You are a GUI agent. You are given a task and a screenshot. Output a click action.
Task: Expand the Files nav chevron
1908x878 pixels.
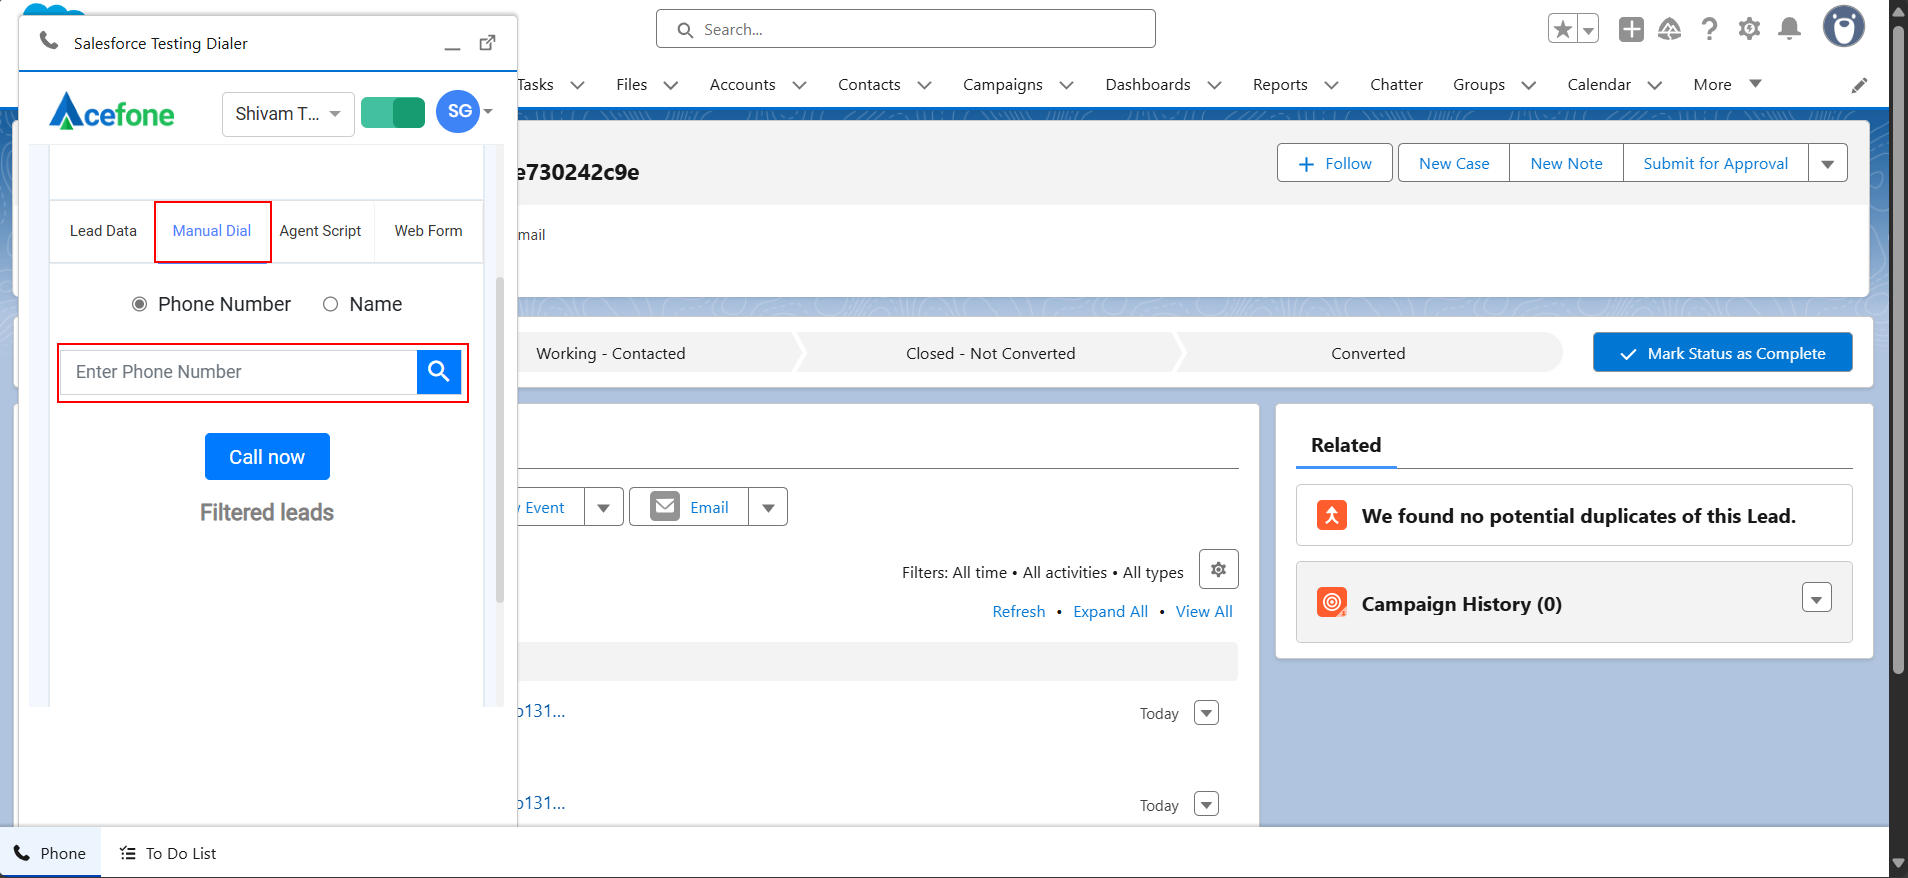coord(671,85)
